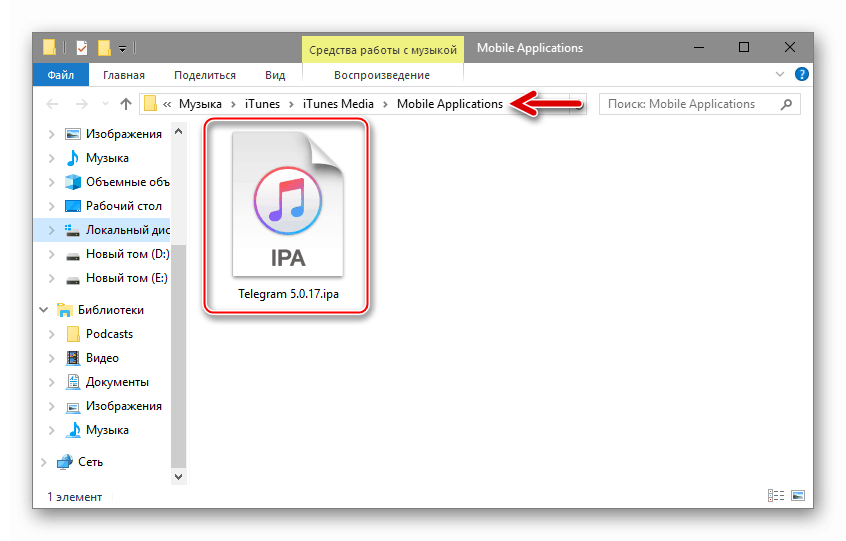
Task: Expand the Видео library node
Action: click(51, 358)
